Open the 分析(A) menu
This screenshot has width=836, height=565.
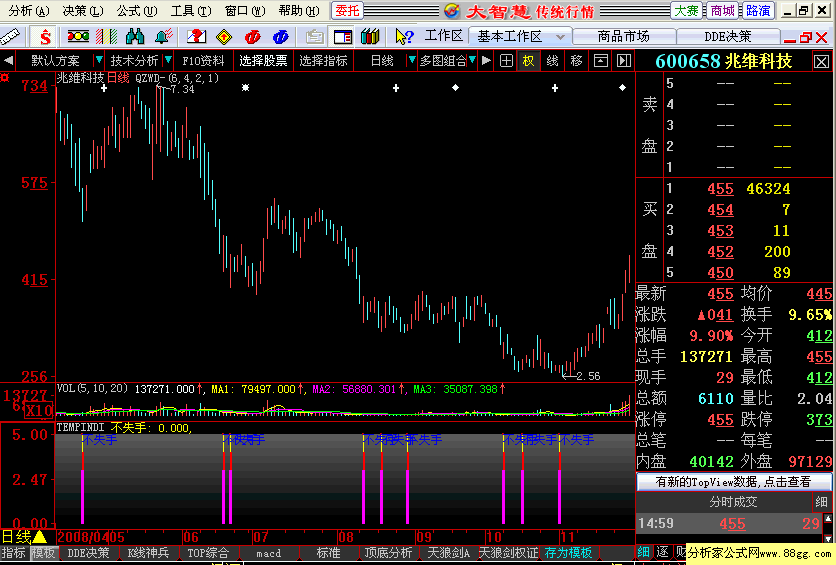[29, 11]
